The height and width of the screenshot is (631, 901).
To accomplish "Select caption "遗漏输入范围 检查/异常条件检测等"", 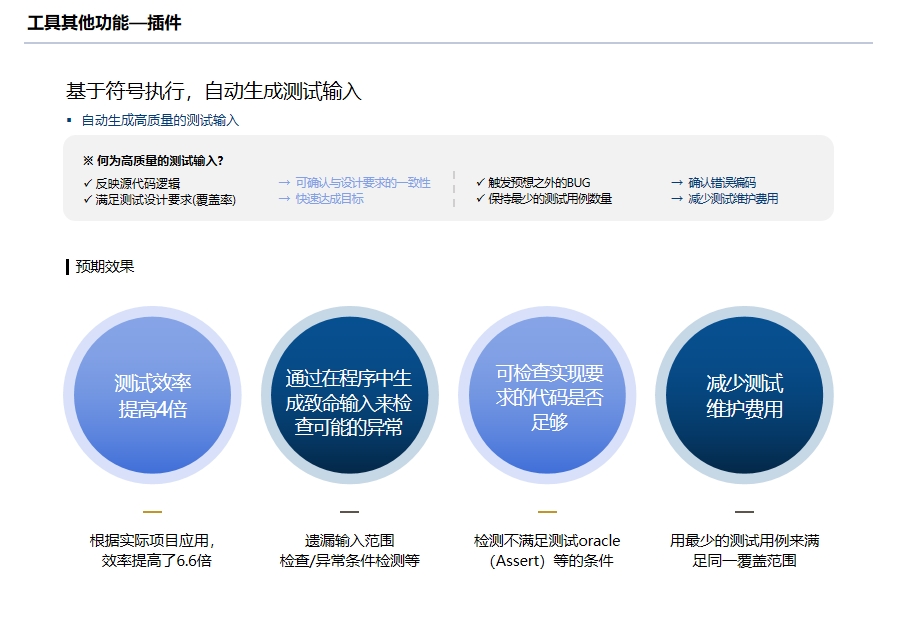I will coord(349,551).
